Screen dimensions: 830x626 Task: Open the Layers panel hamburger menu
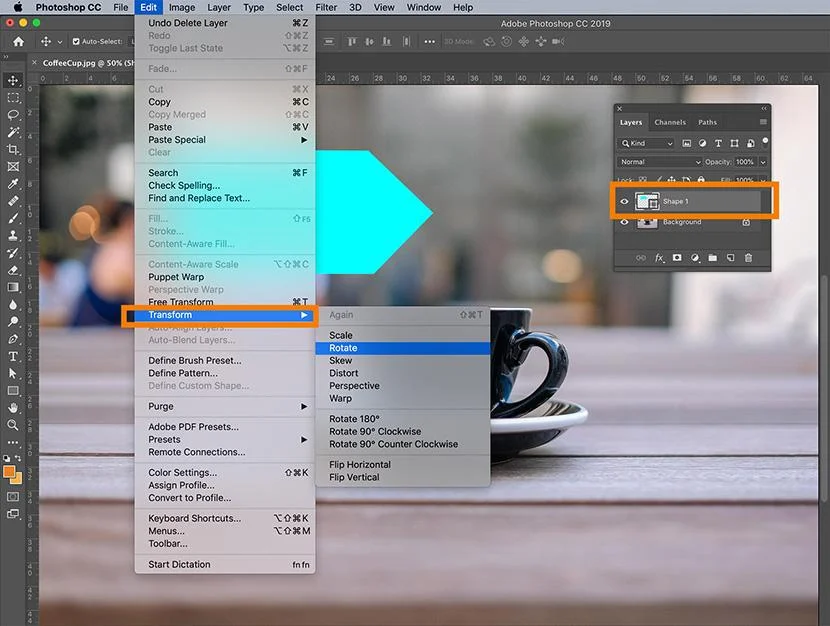point(763,122)
